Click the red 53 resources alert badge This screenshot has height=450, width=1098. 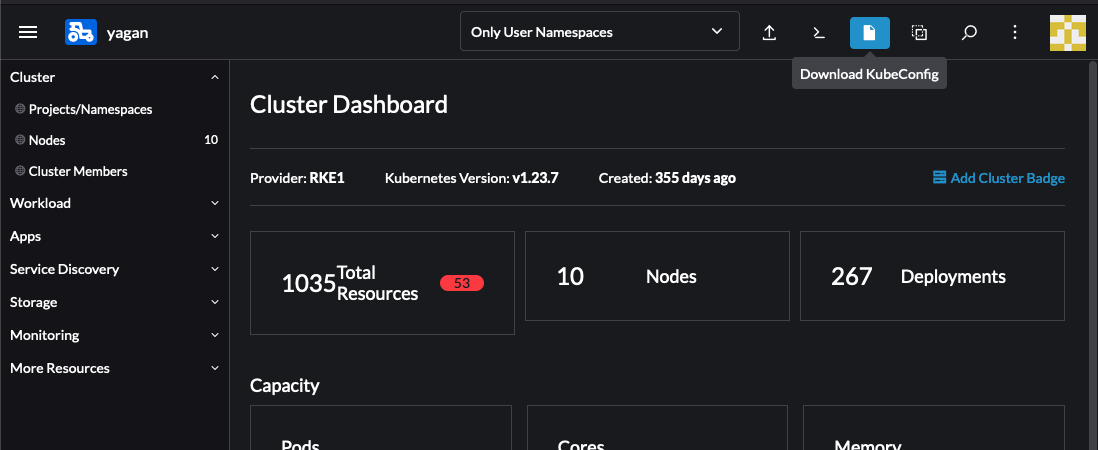(461, 283)
